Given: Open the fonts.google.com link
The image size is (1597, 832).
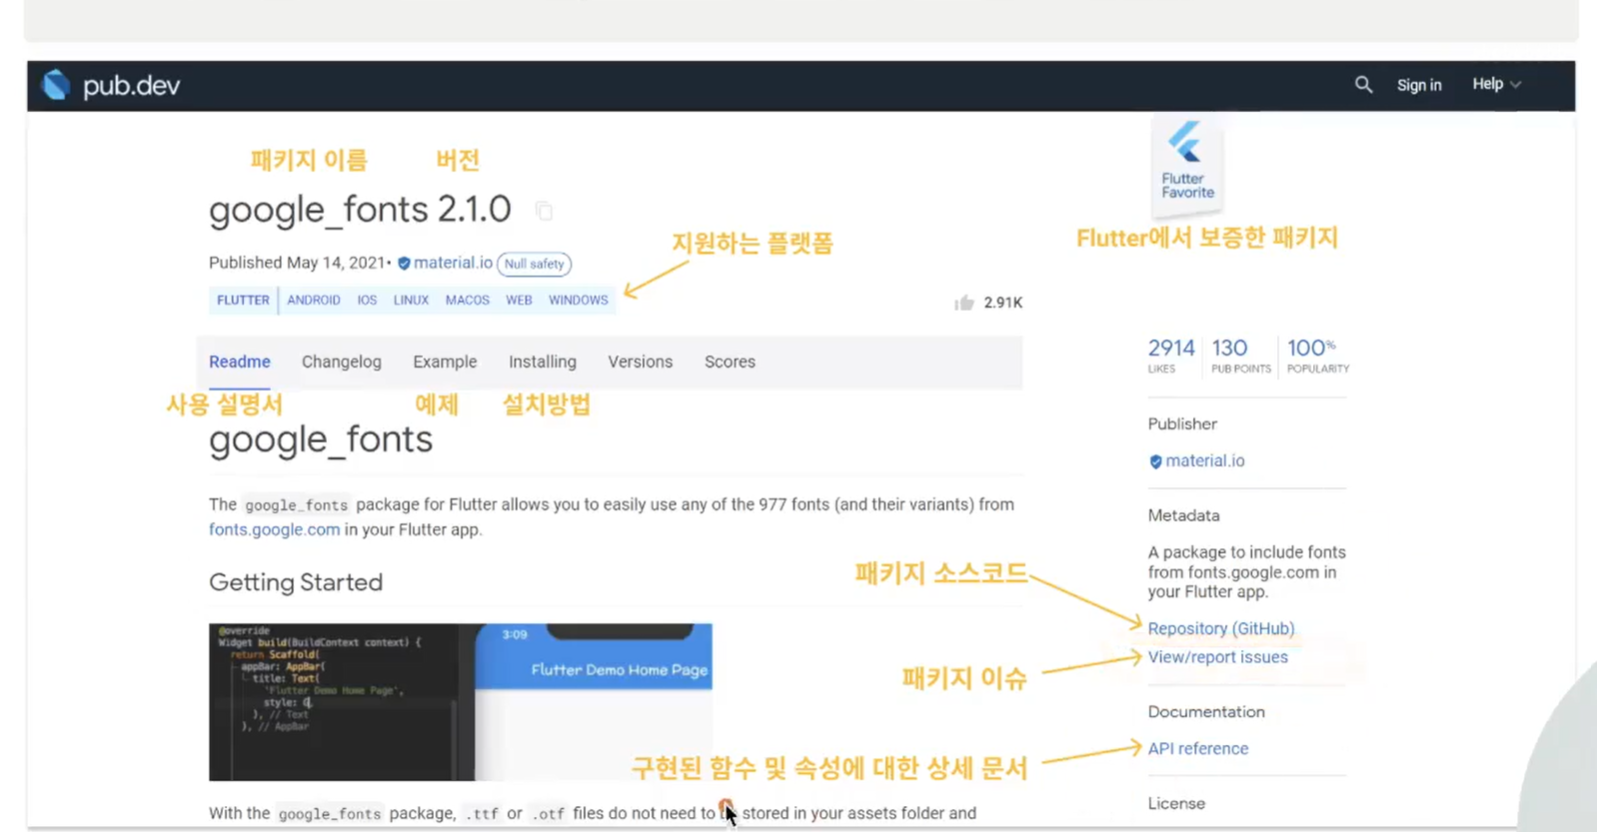Looking at the screenshot, I should point(274,530).
